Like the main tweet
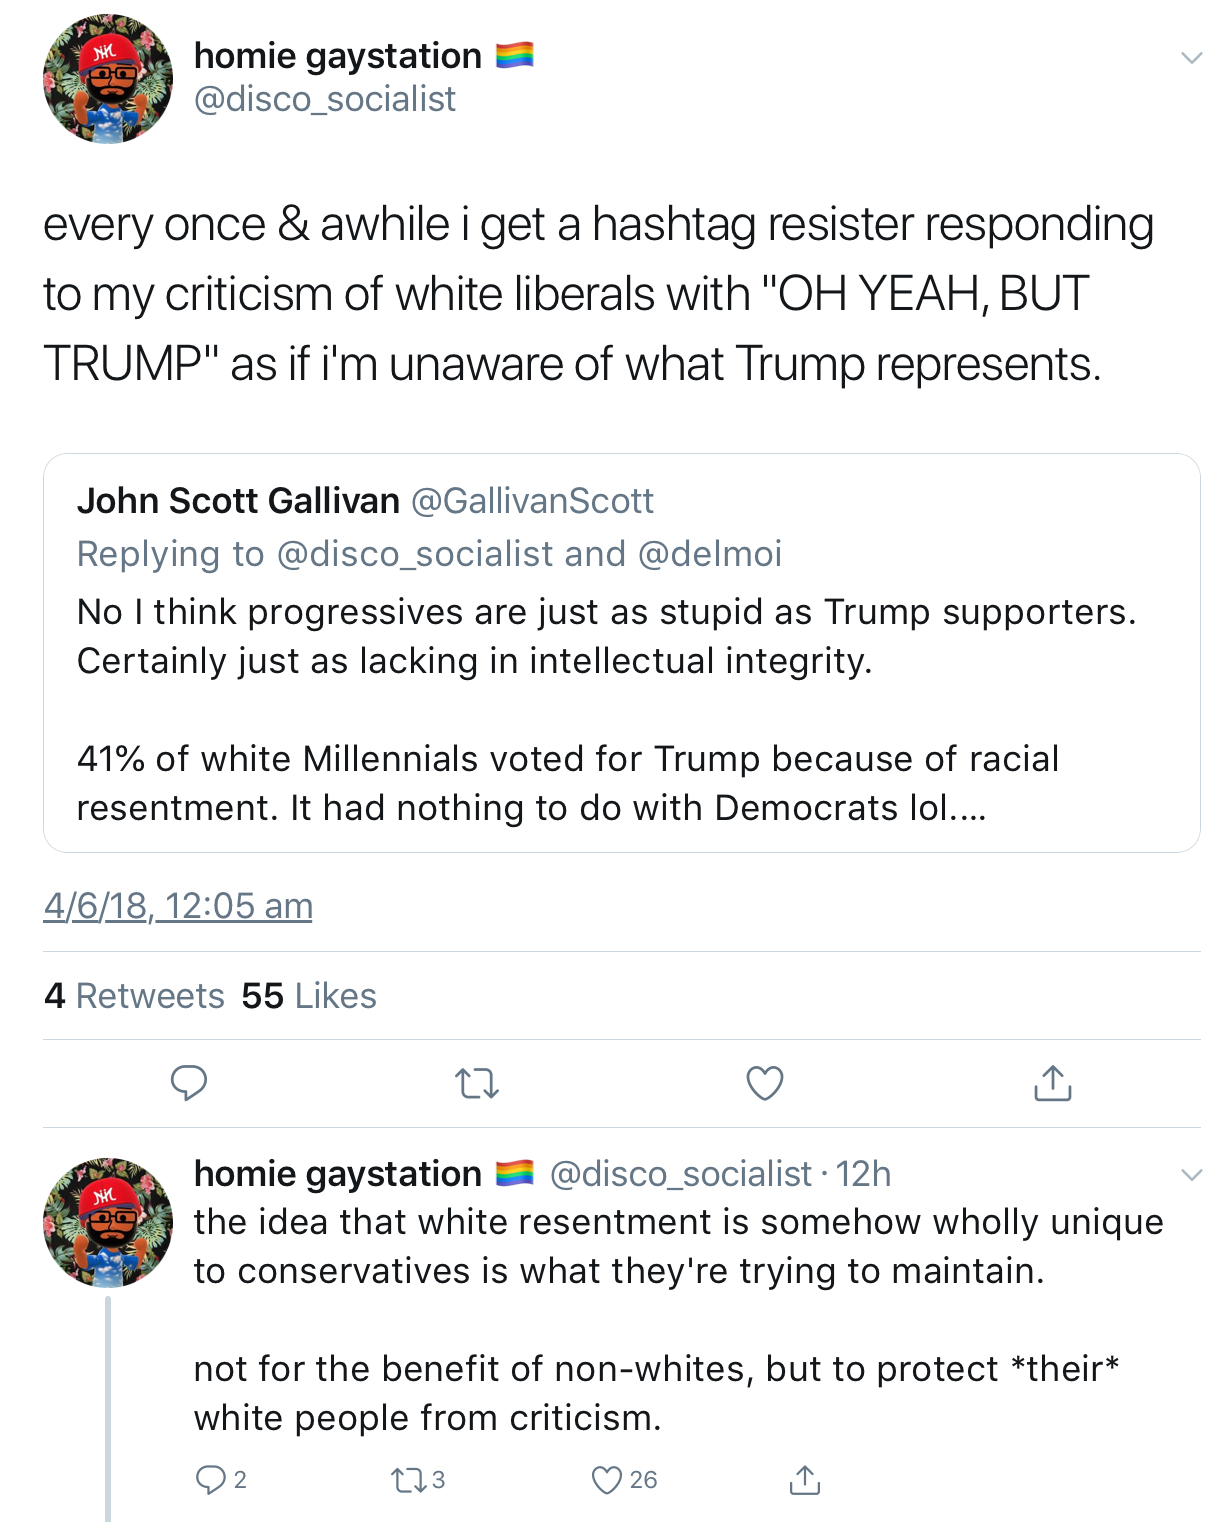The image size is (1226, 1531). click(x=765, y=1084)
